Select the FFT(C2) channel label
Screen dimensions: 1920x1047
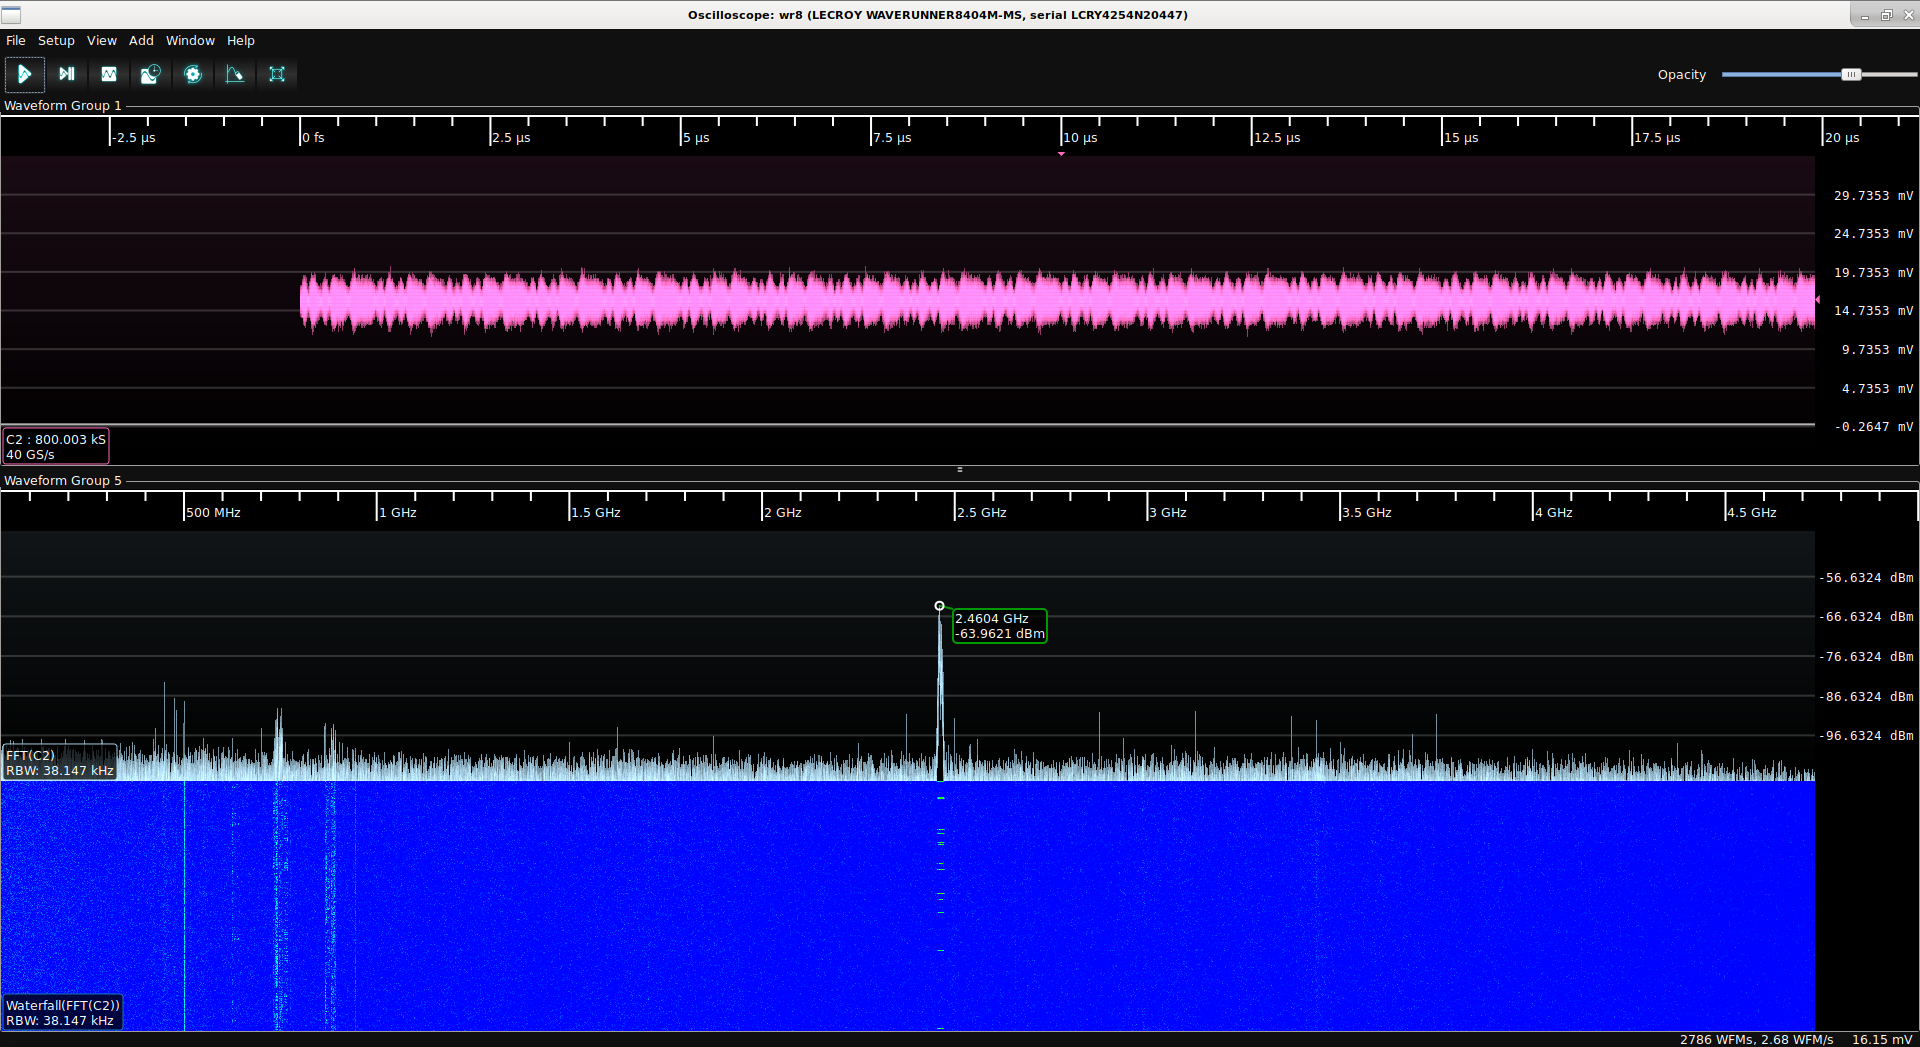60,763
